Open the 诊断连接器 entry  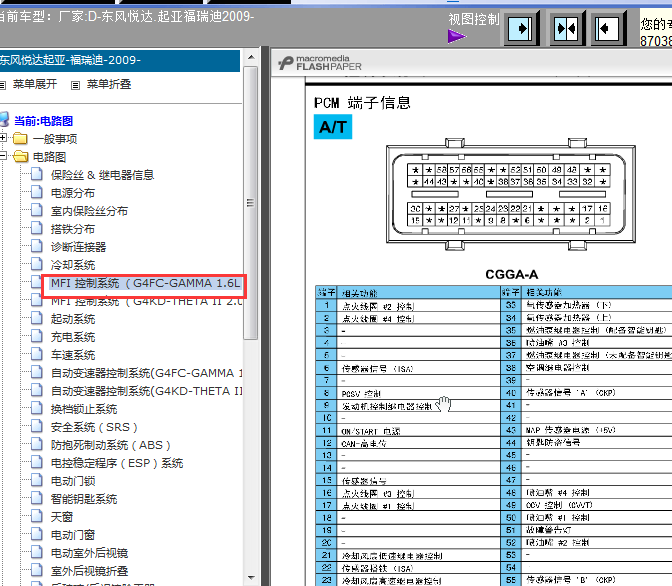click(x=78, y=247)
